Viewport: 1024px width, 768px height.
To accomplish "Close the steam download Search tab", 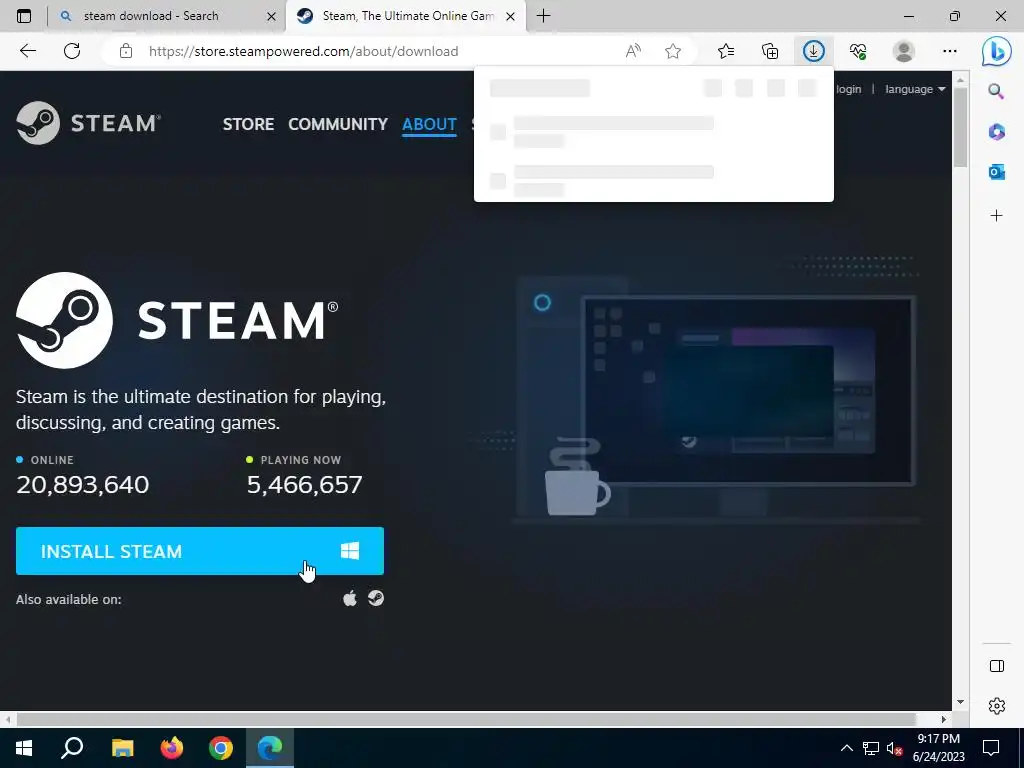I will coord(272,16).
